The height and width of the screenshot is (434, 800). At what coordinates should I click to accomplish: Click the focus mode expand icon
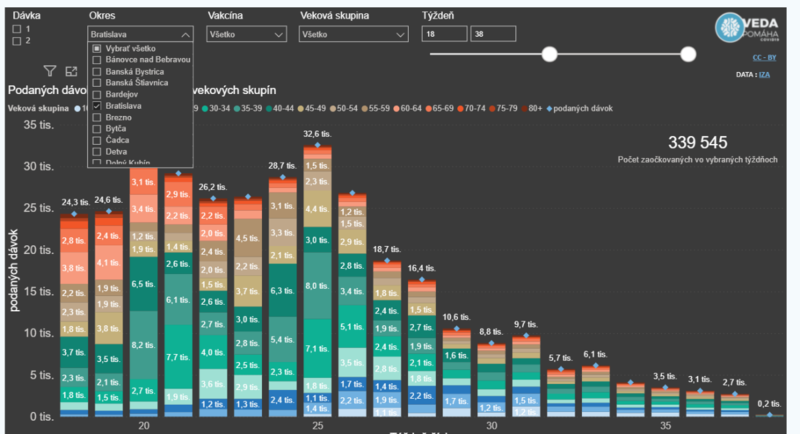point(71,71)
